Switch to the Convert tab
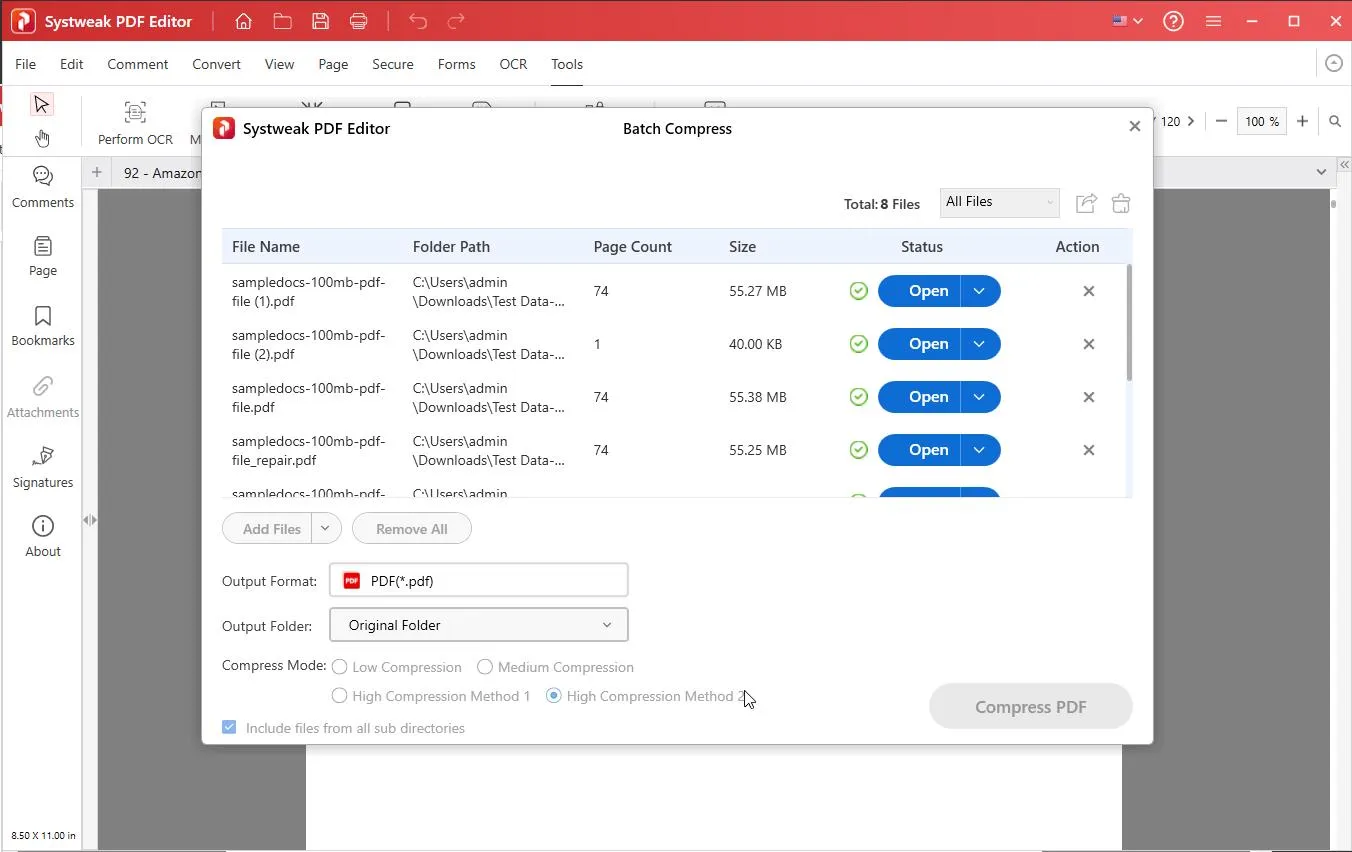 216,64
